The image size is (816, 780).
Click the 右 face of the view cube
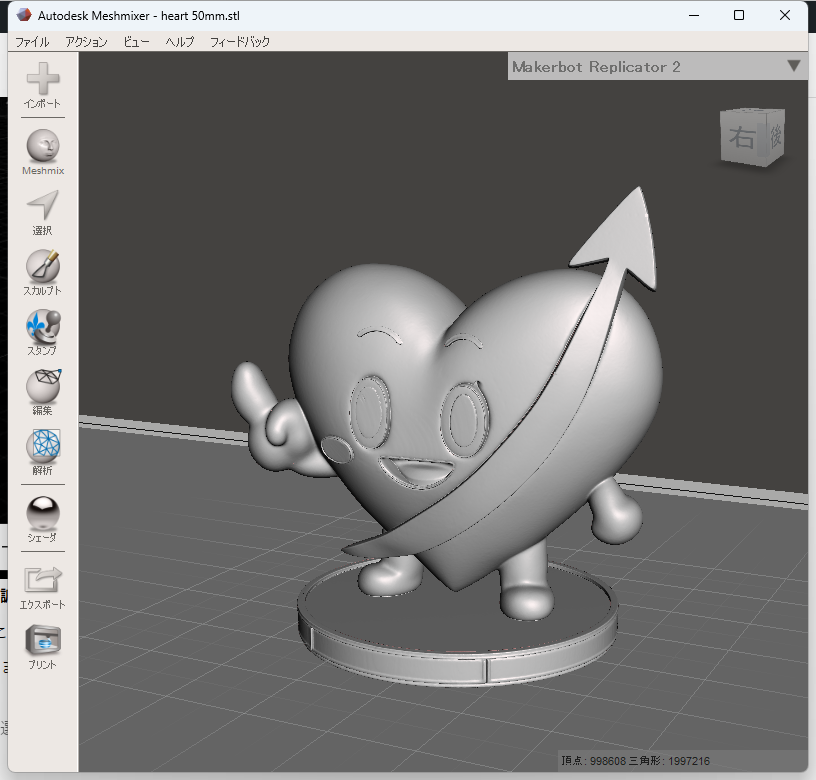742,138
